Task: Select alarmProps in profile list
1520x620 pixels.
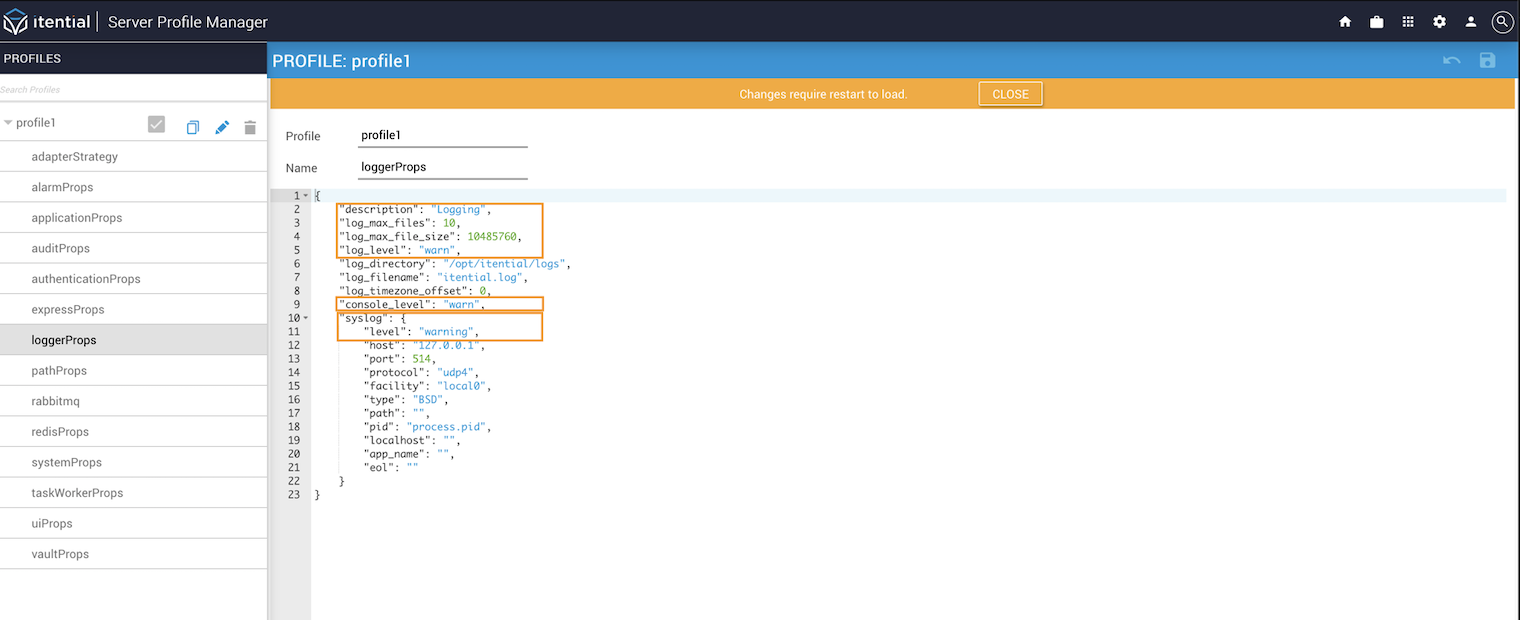Action: [134, 187]
